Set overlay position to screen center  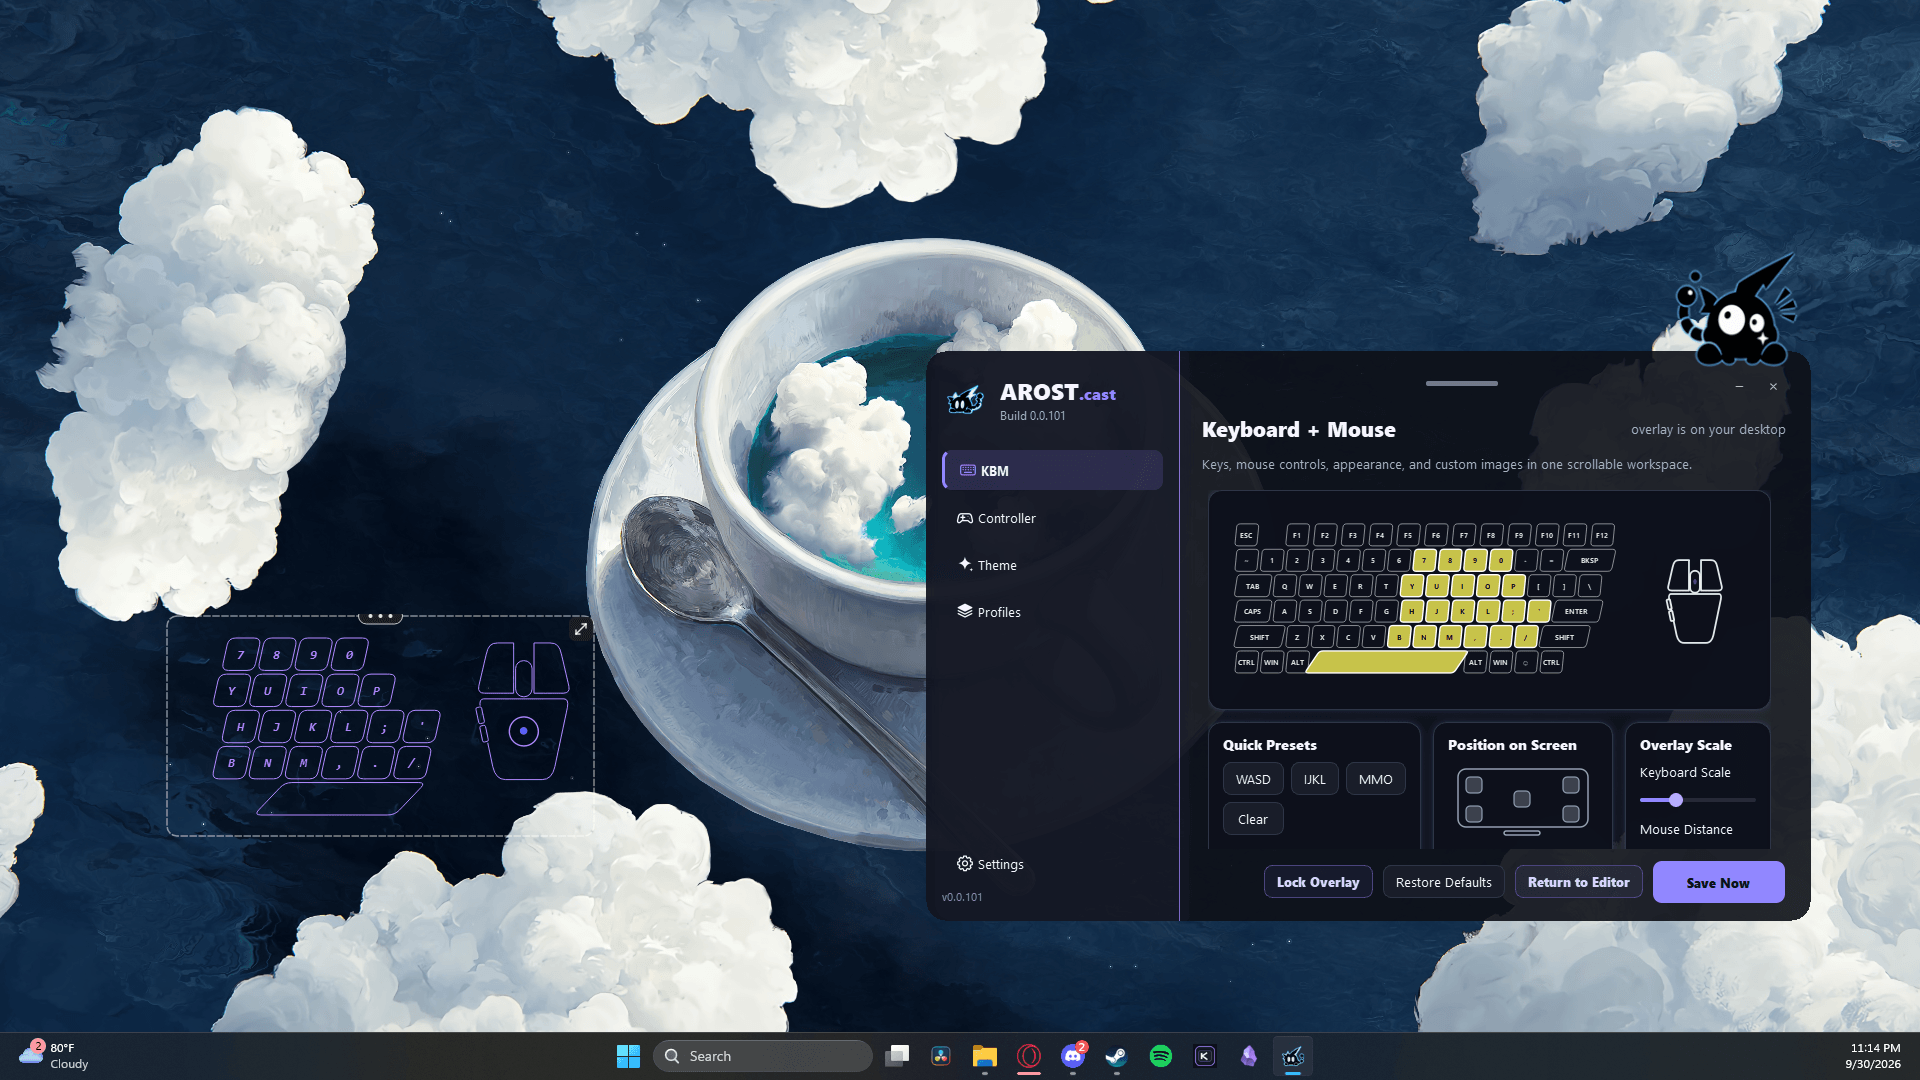click(1522, 799)
